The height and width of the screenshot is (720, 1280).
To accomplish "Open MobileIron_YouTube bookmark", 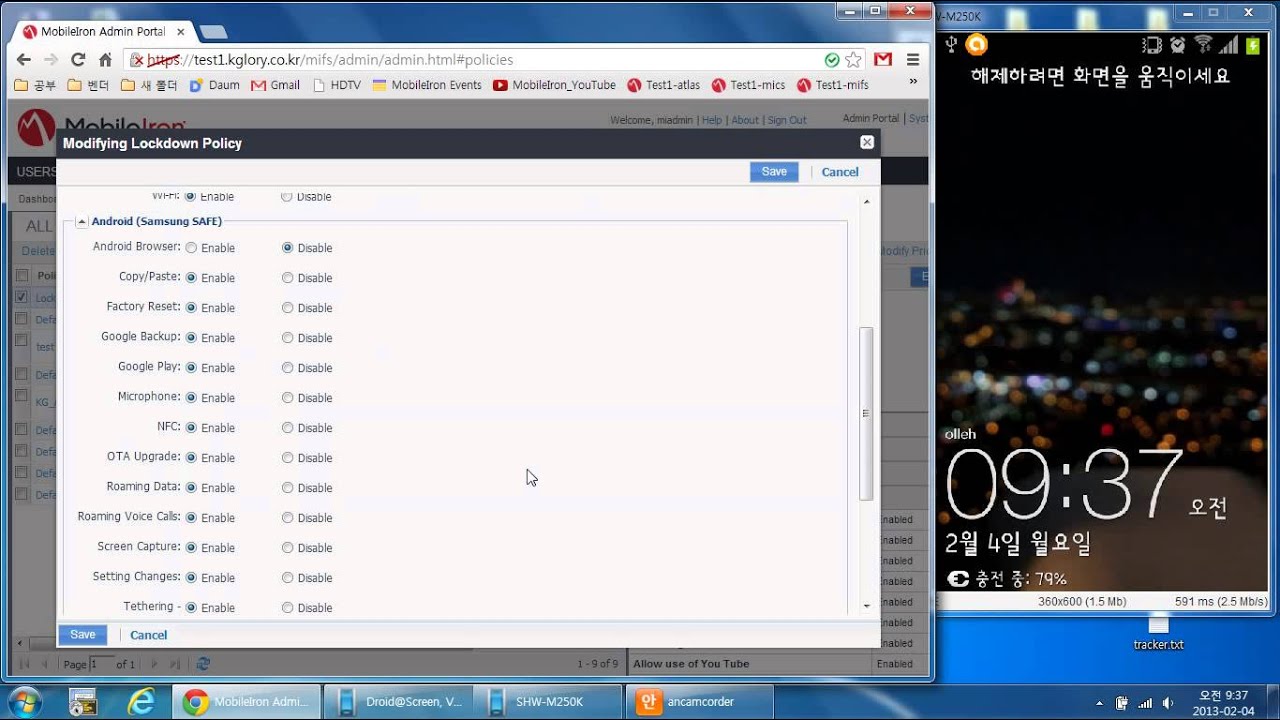I will tap(553, 85).
